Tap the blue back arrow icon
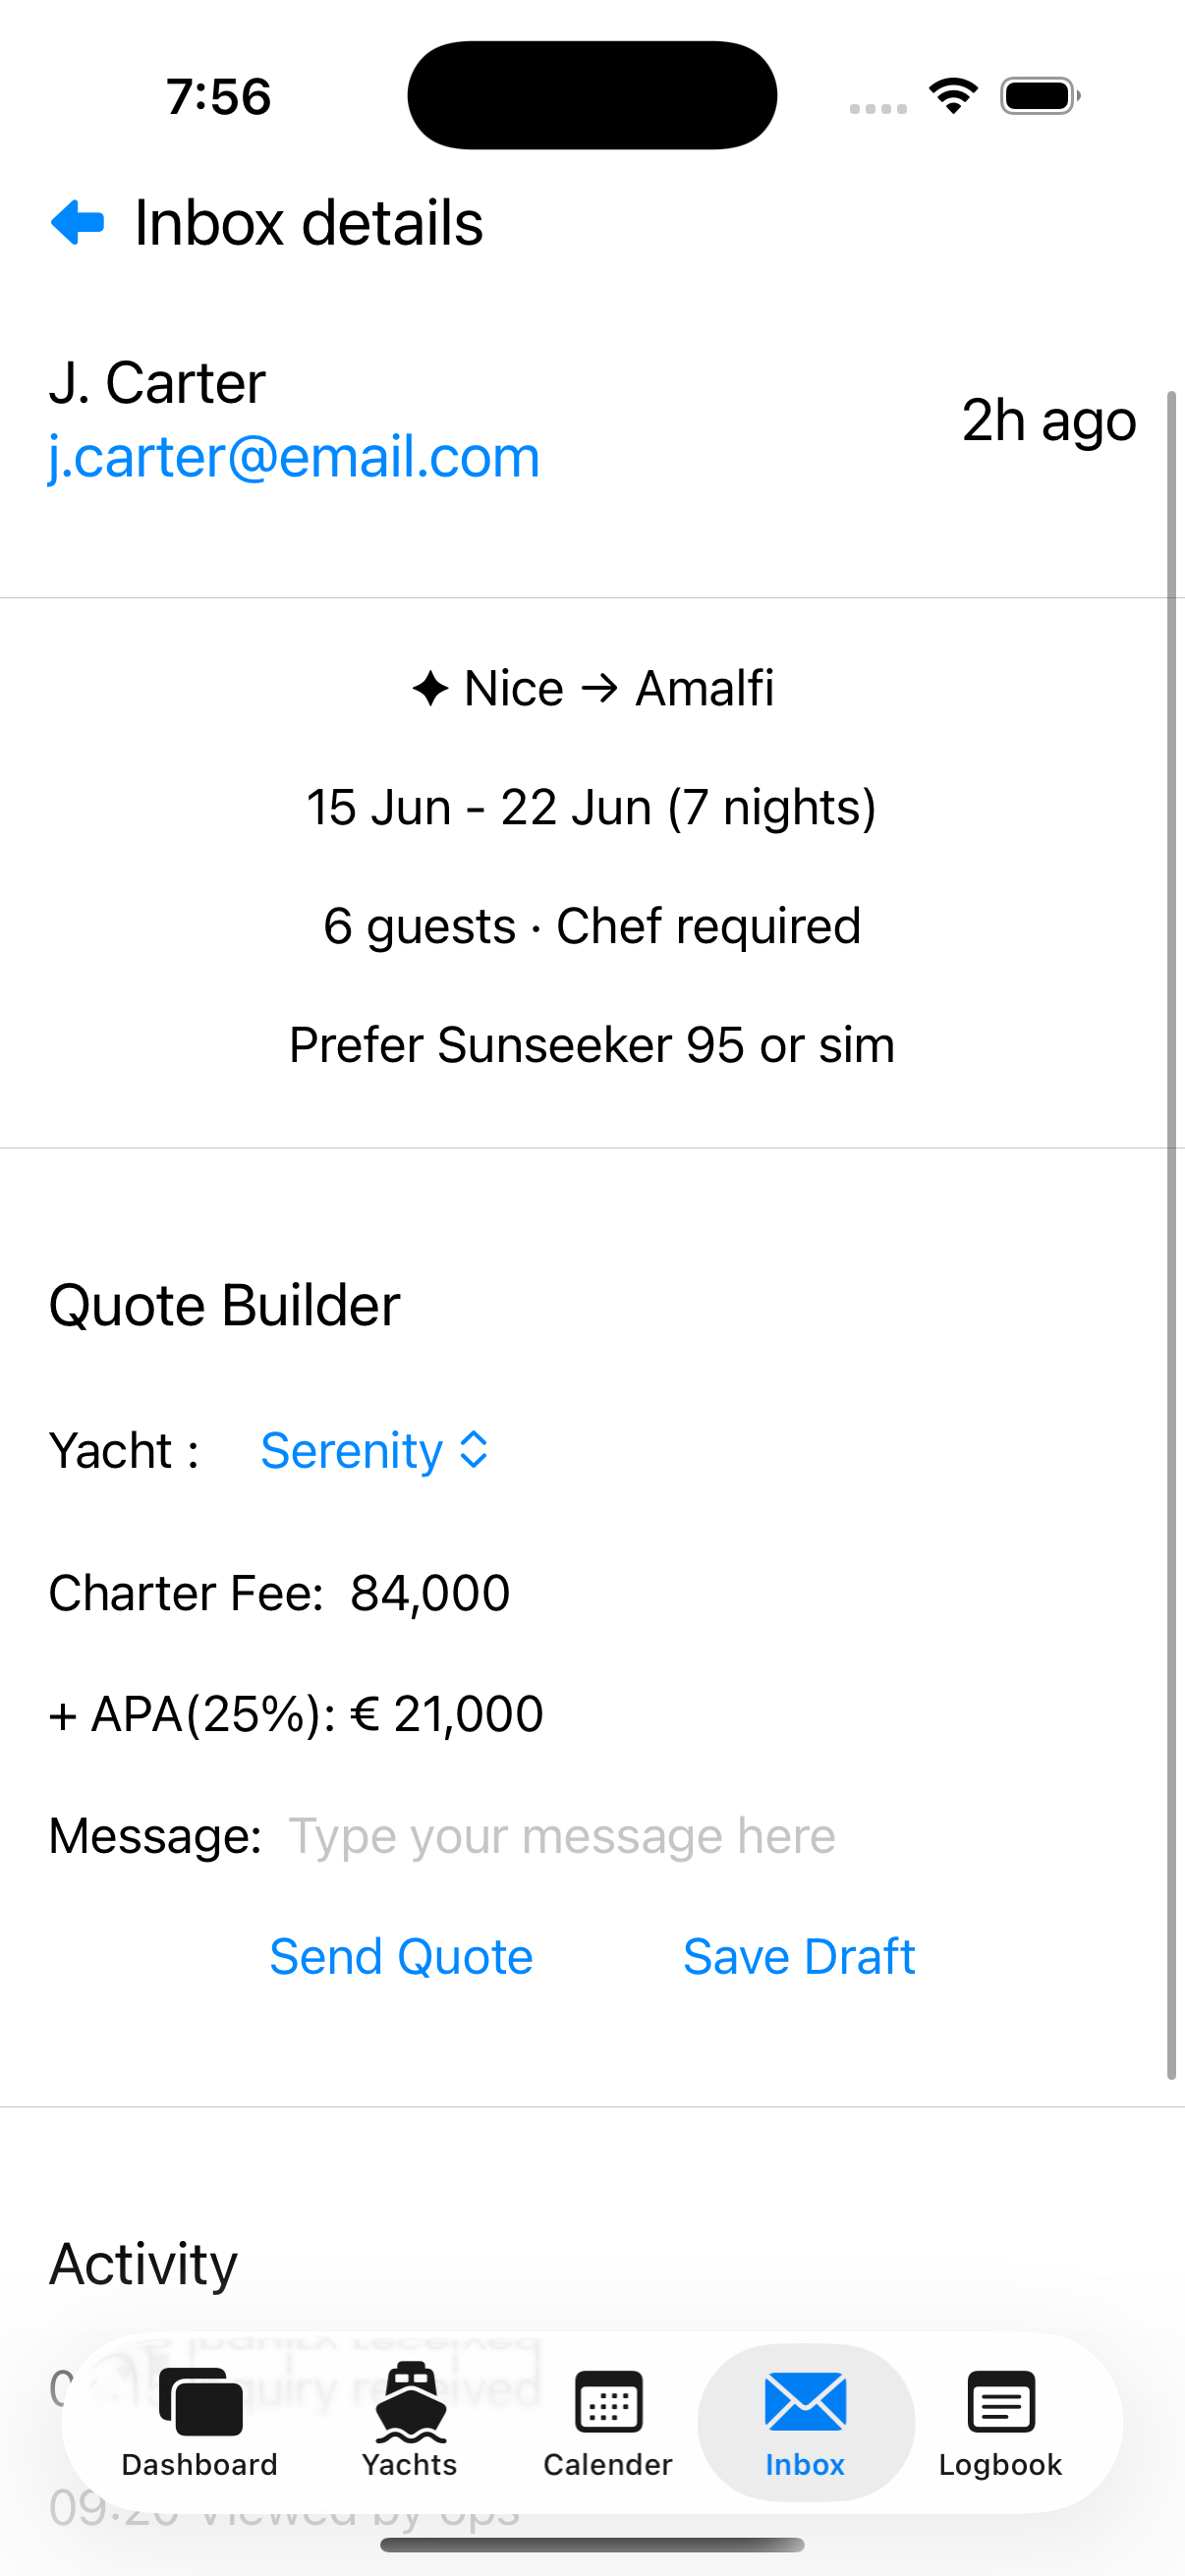 pyautogui.click(x=77, y=222)
